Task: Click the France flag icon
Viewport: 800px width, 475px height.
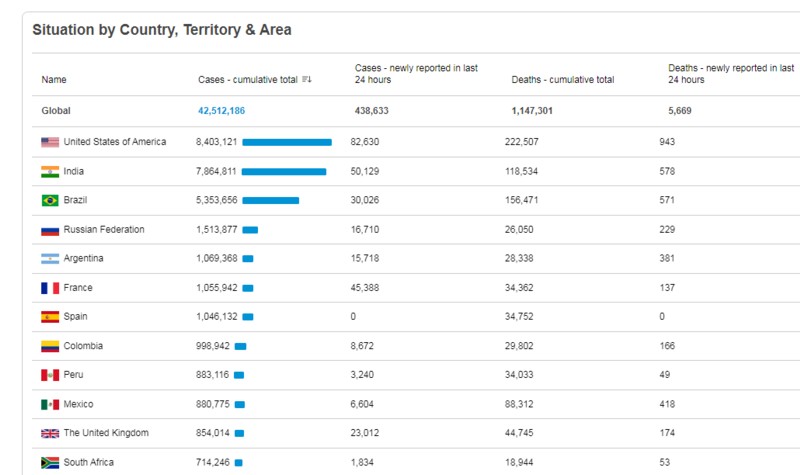Action: point(50,288)
